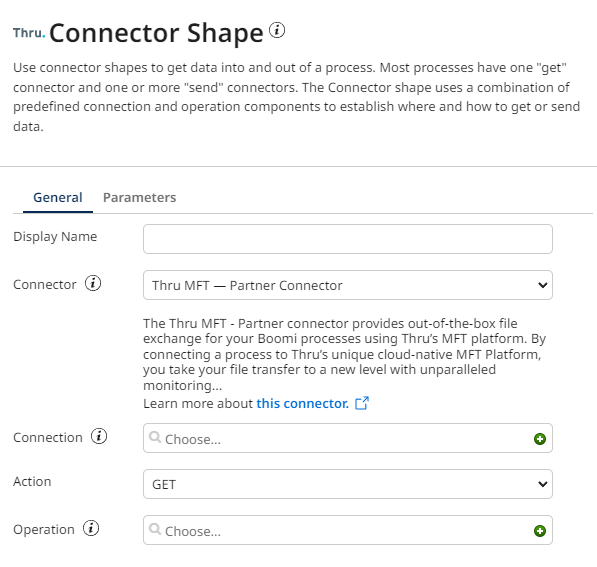Show info tooltip for Operation field
Image resolution: width=597 pixels, height=567 pixels.
coord(91,529)
